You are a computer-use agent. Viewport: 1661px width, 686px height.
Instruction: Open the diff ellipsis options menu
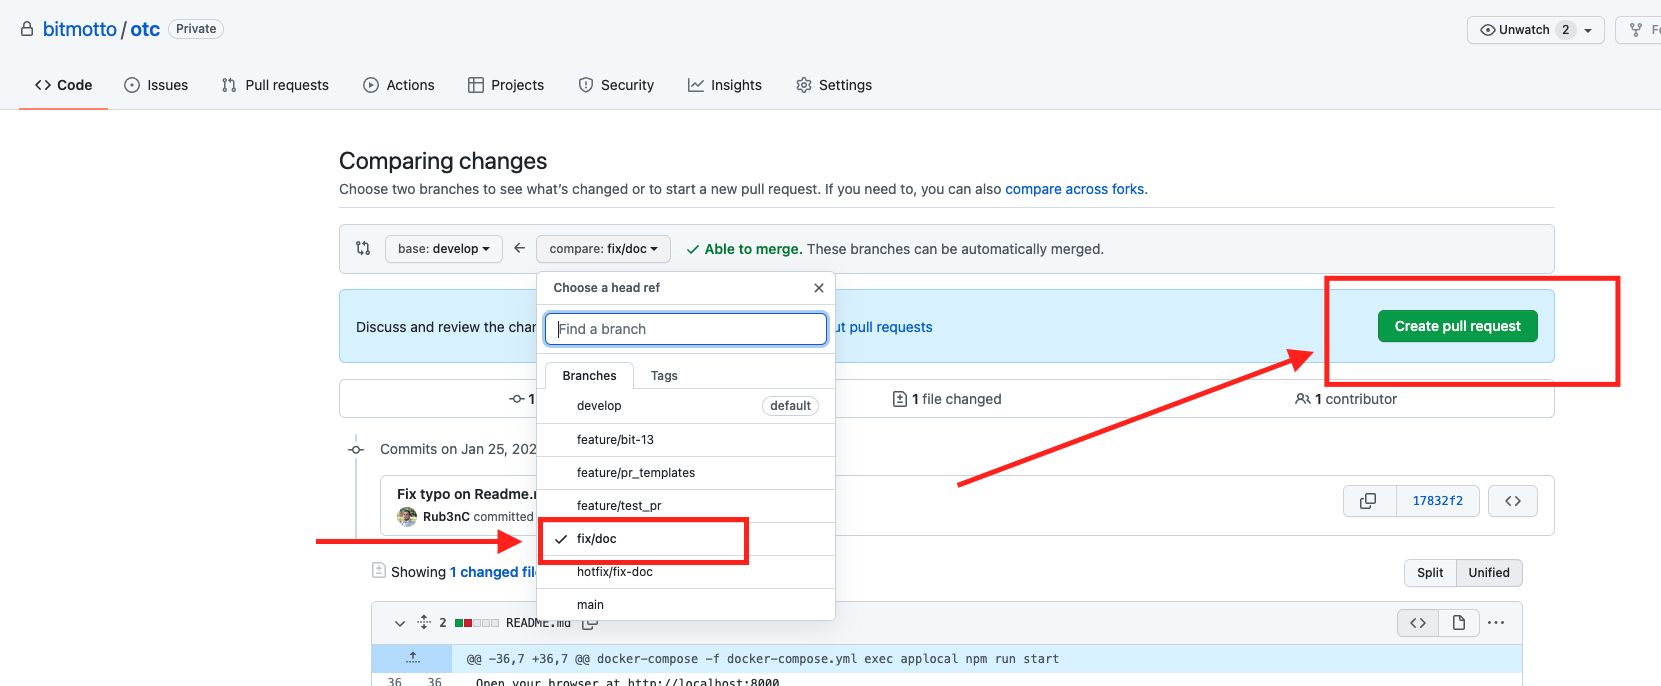[x=1496, y=623]
